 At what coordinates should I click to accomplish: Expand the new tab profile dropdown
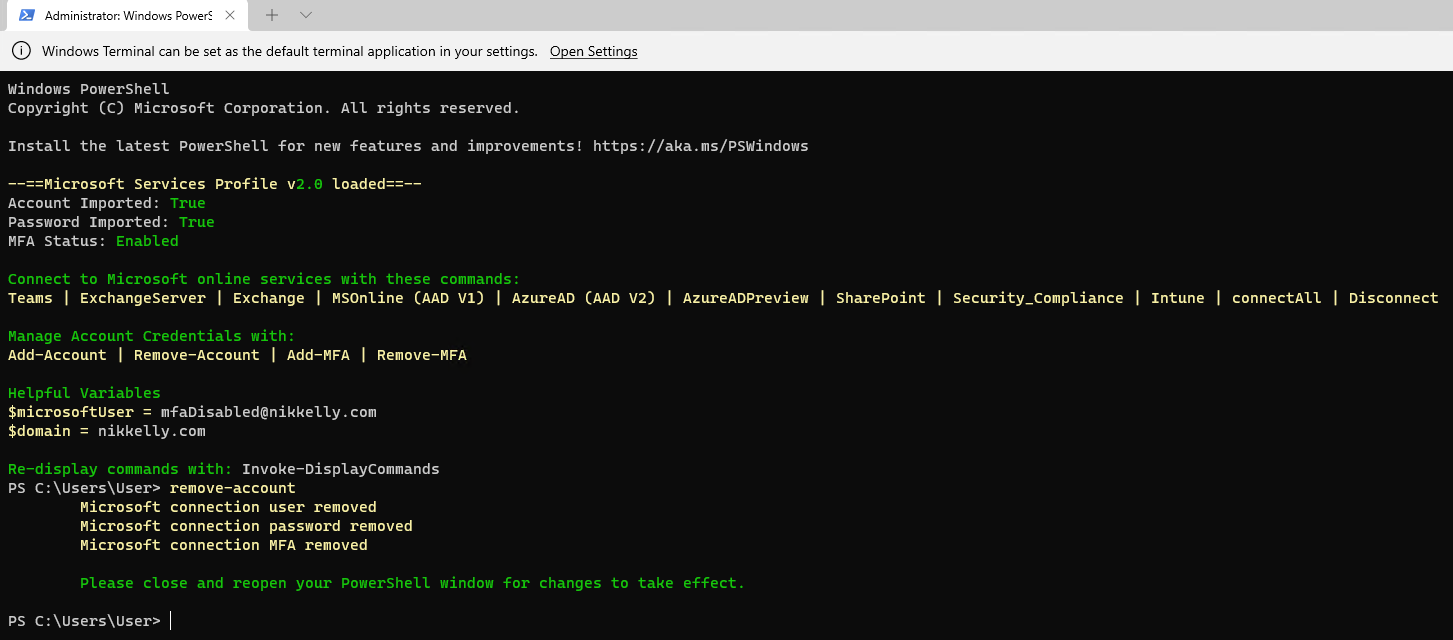coord(306,15)
